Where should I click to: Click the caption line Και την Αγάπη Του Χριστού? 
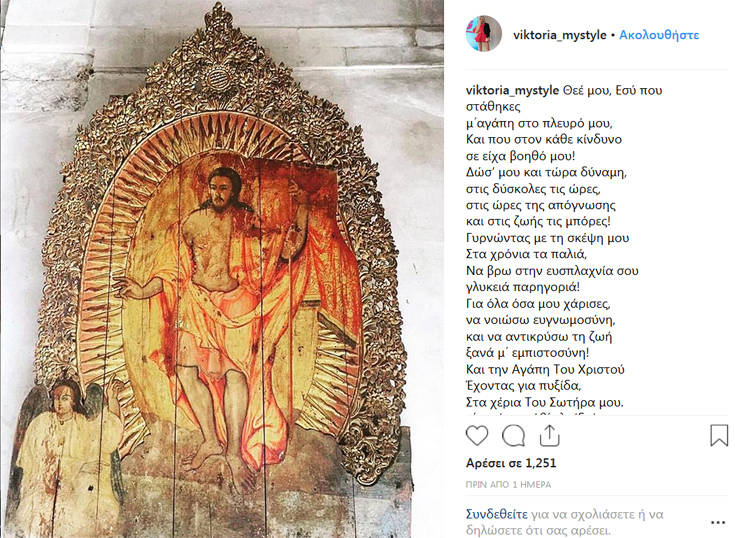(x=545, y=369)
